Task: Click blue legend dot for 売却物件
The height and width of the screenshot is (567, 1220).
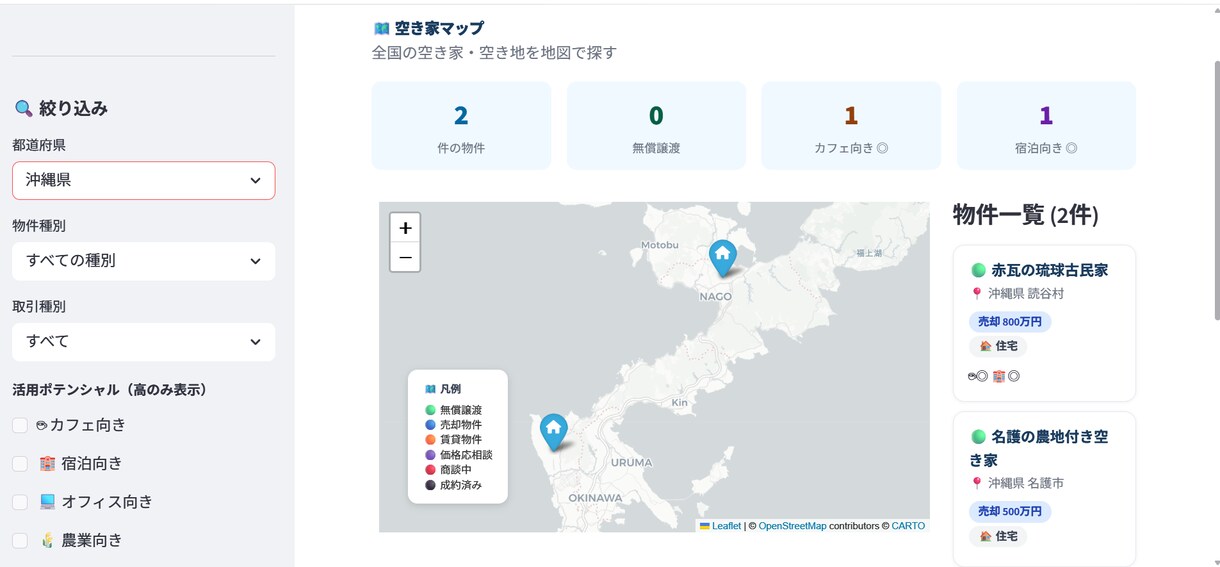Action: (x=430, y=425)
